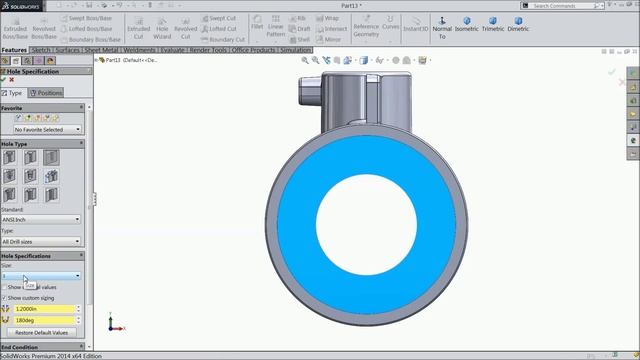Switch to Dimetric view
This screenshot has width=640, height=360.
coord(518,24)
